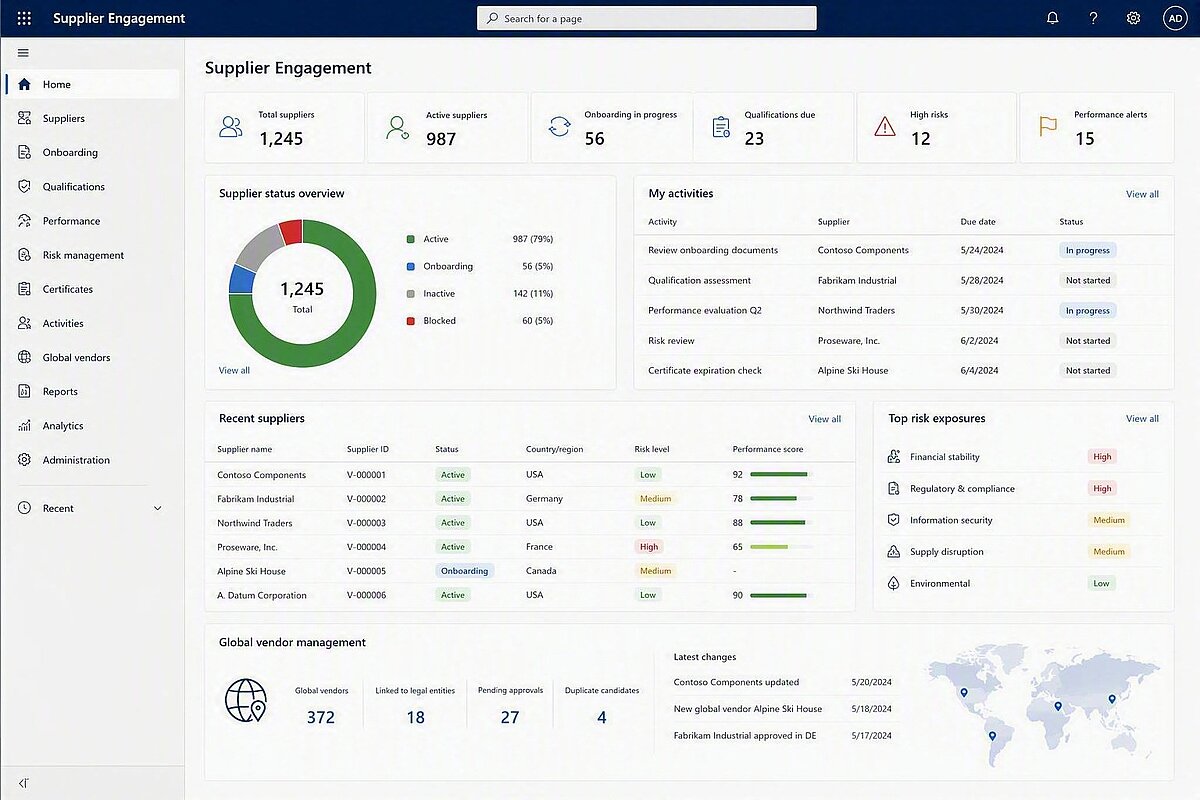Open the Contoso Components supplier row

[x=530, y=475]
